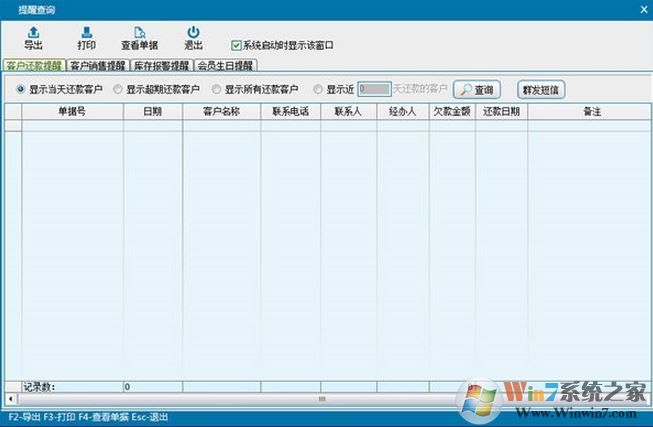Click the 记录数 footer label
Screen dimensions: 653x427
tap(39, 387)
